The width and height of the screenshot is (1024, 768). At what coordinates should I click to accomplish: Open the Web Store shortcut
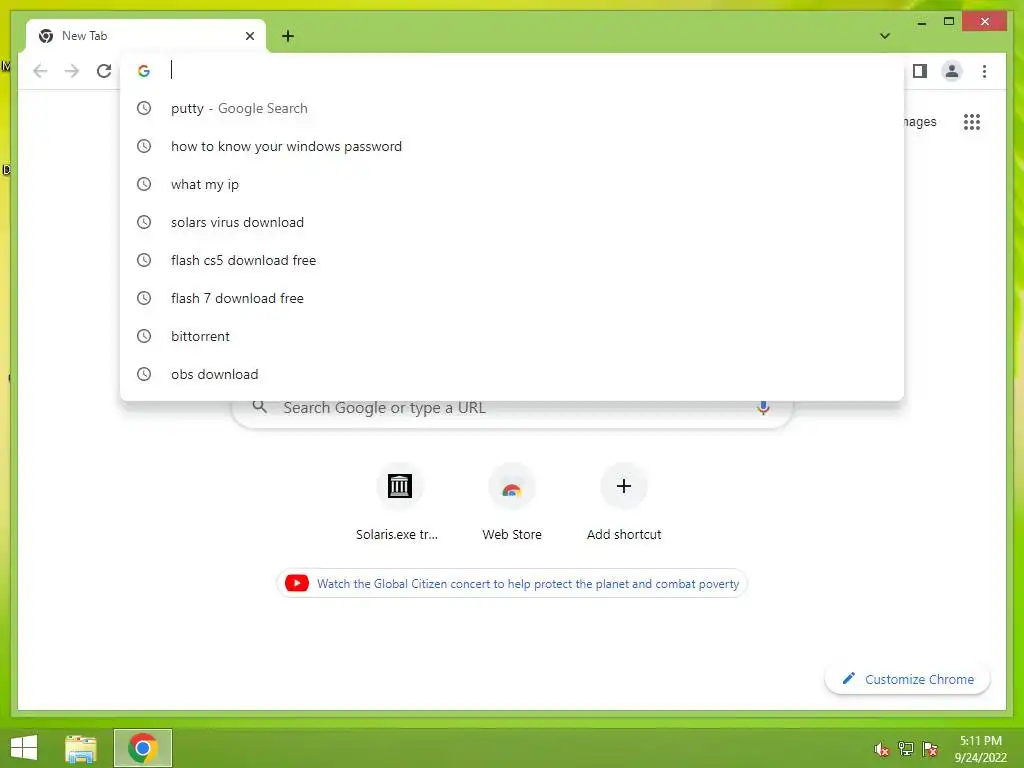(x=511, y=502)
